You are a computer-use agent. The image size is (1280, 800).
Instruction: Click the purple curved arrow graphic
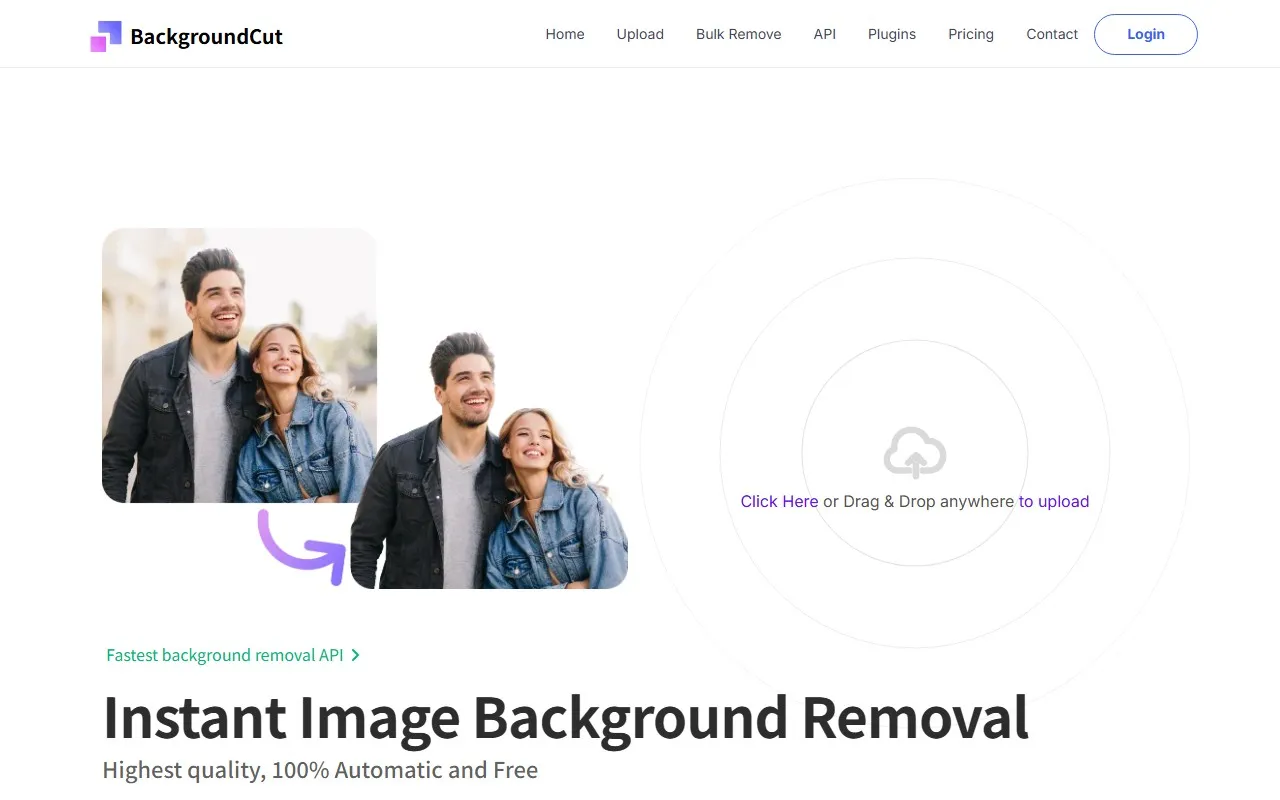(300, 546)
